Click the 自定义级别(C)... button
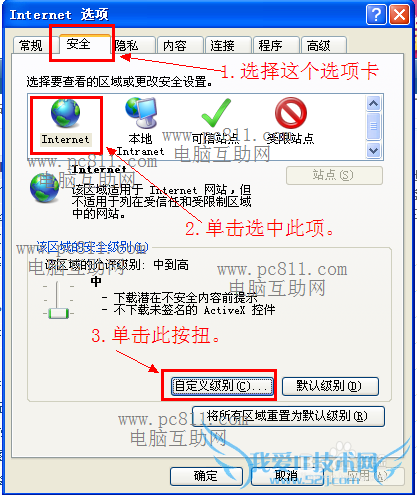The width and height of the screenshot is (417, 495). pyautogui.click(x=222, y=386)
